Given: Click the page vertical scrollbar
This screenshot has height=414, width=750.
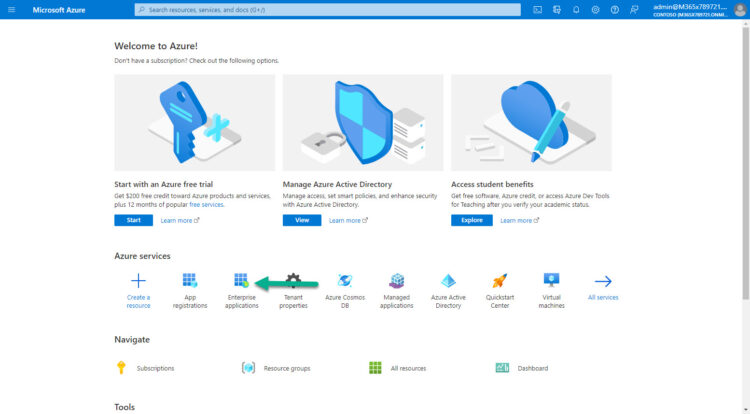Looking at the screenshot, I should click(x=745, y=163).
